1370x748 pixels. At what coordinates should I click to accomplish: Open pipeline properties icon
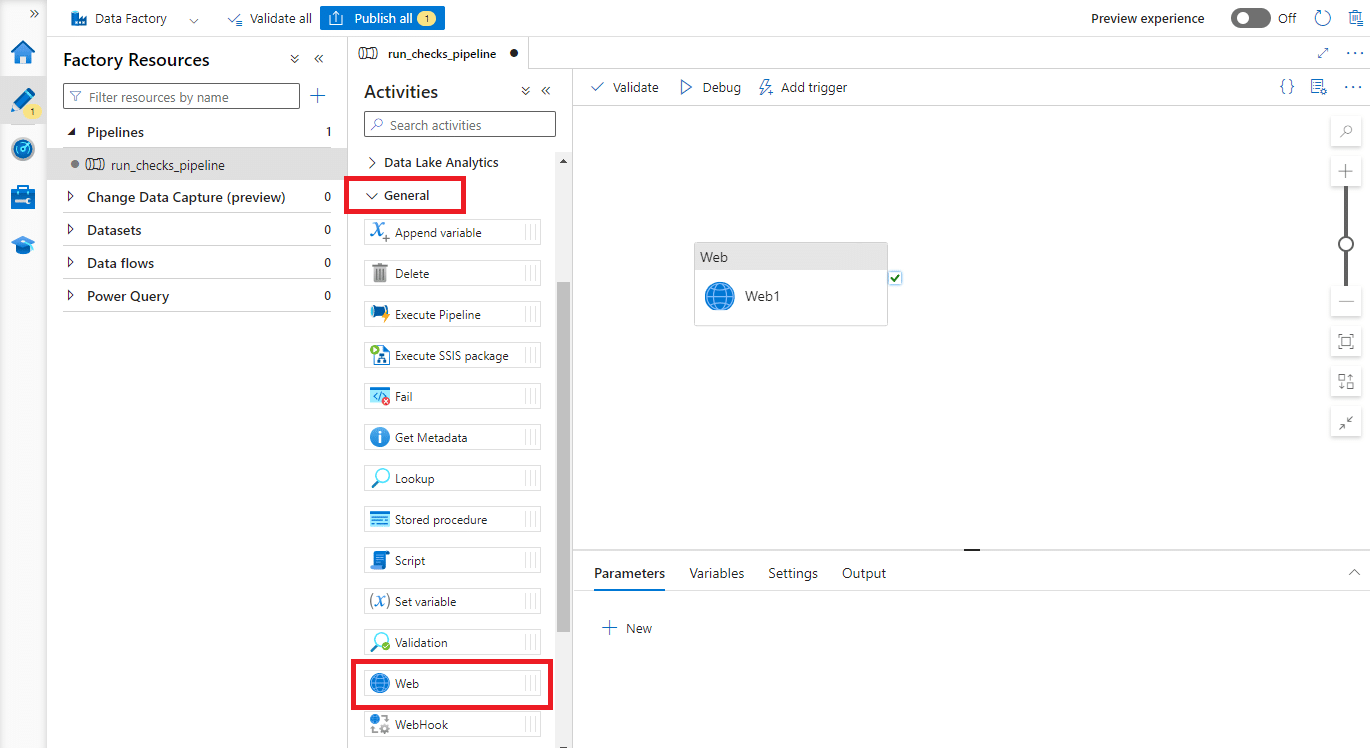tap(1319, 87)
